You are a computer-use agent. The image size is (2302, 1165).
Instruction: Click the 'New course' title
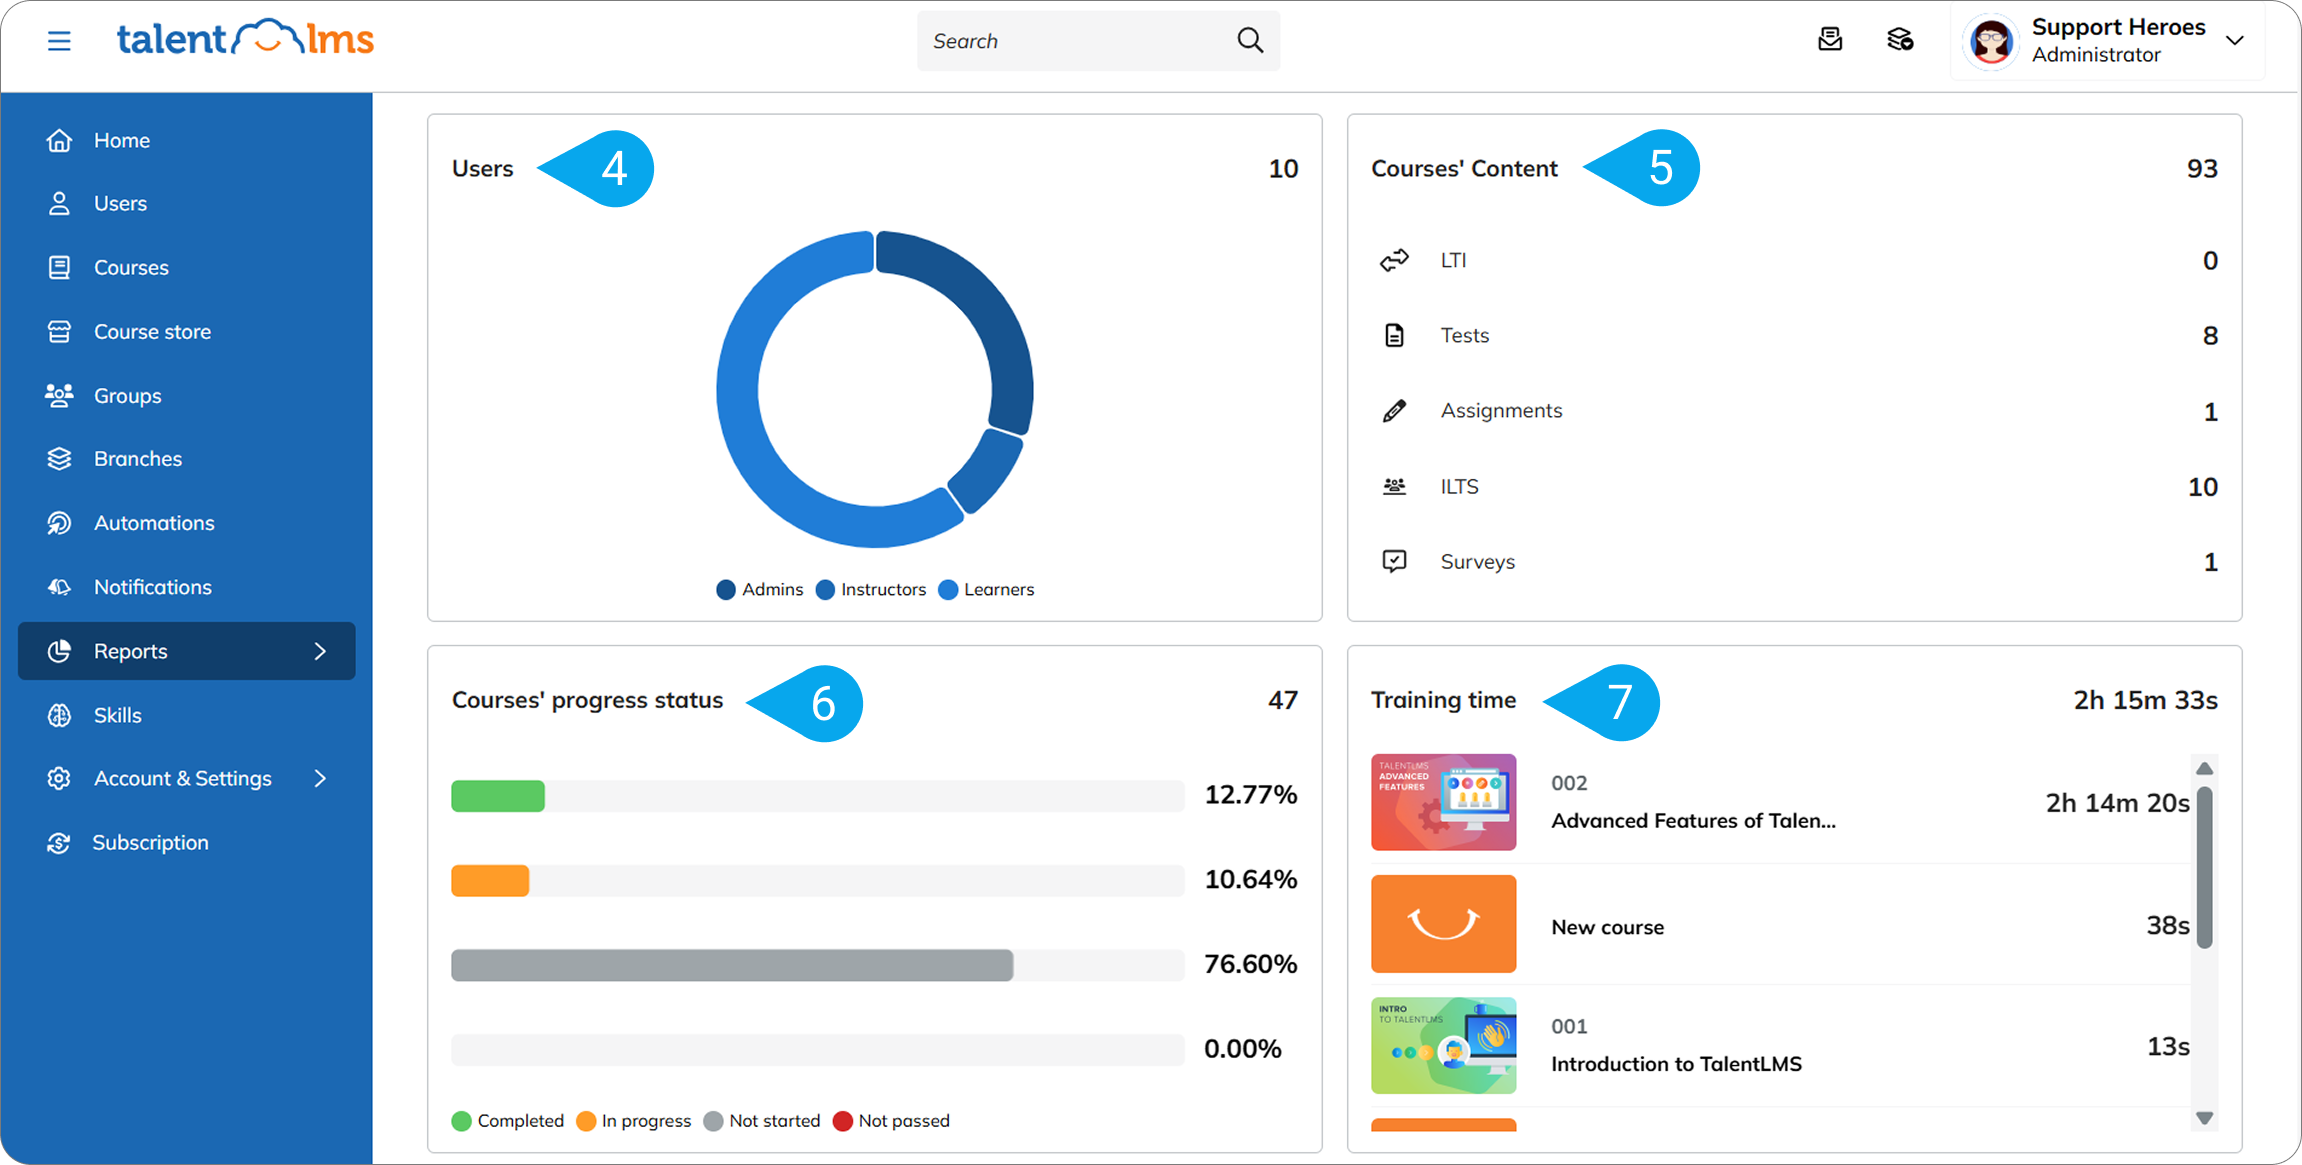[x=1607, y=927]
